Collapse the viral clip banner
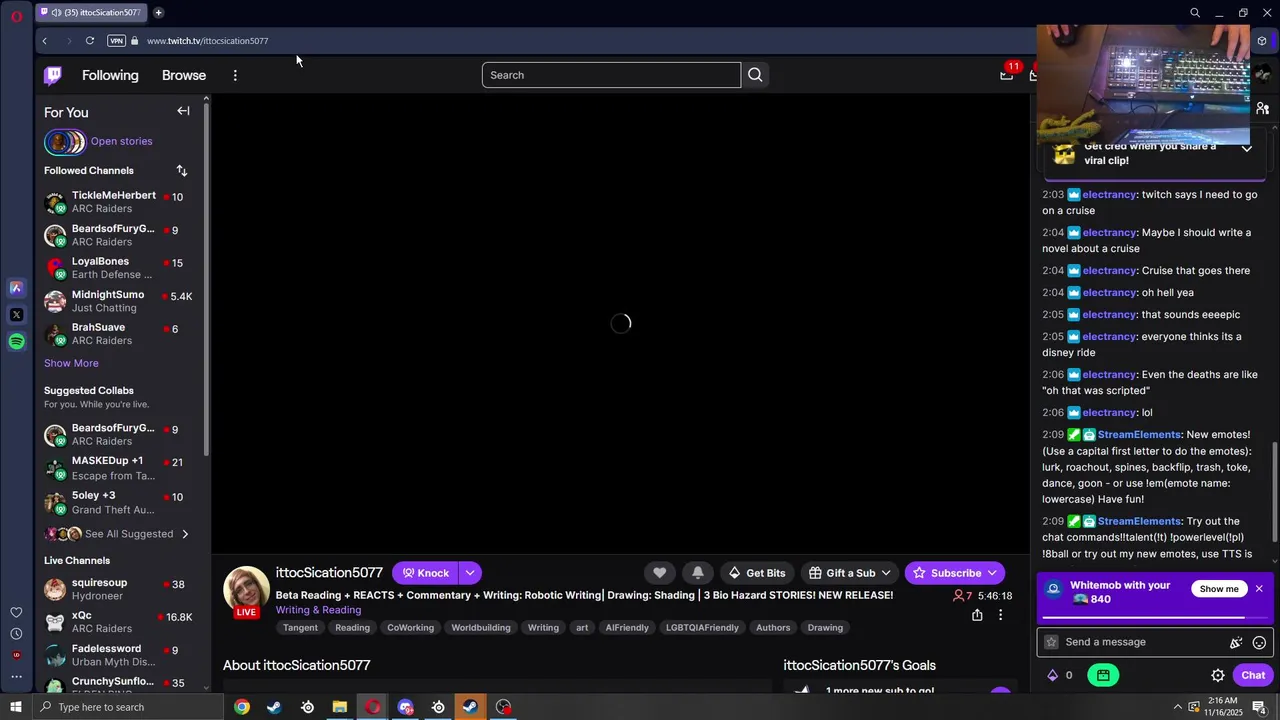The height and width of the screenshot is (720, 1280). pyautogui.click(x=1247, y=149)
